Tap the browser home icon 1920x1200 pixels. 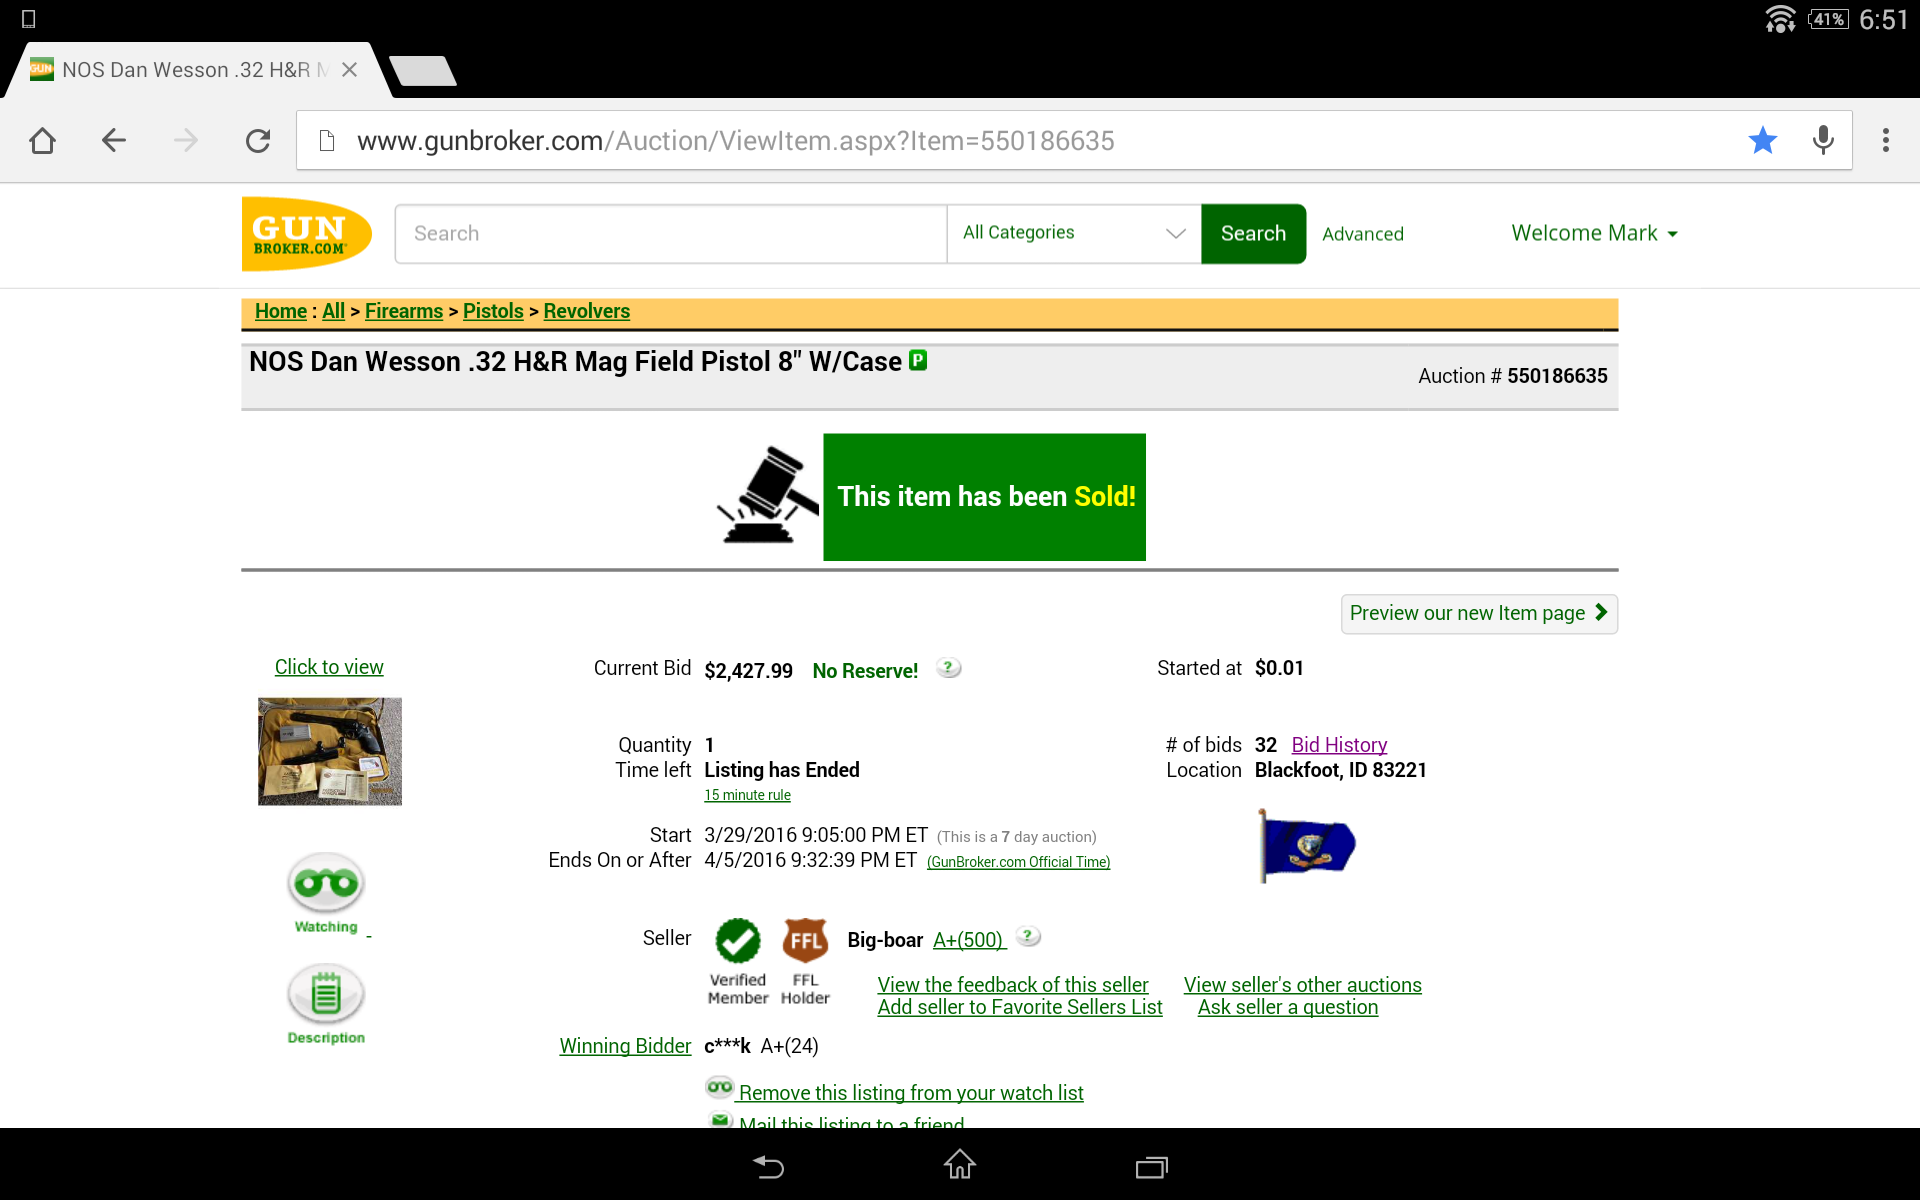(42, 141)
